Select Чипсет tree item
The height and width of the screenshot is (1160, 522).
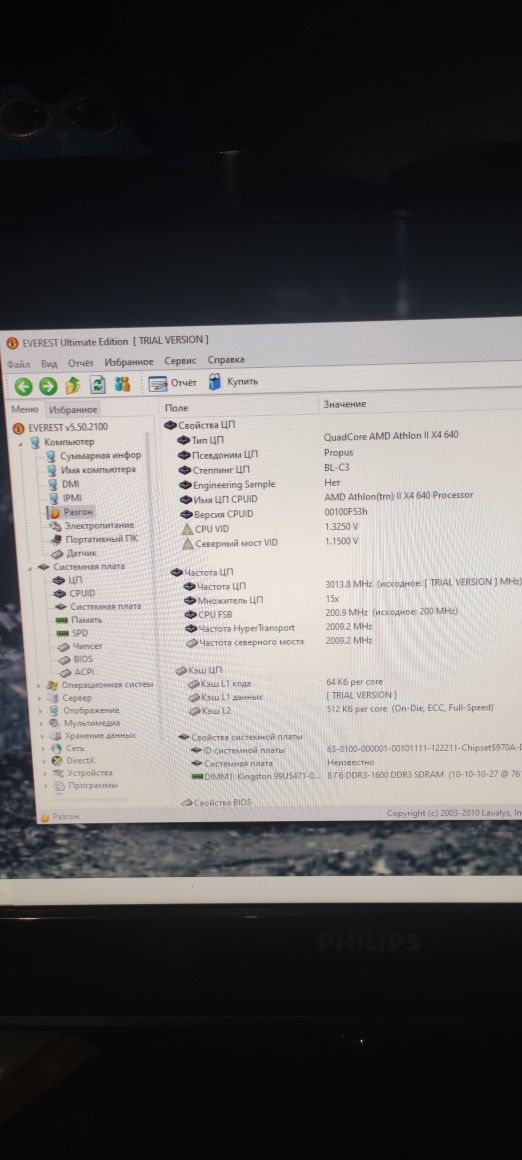[x=80, y=647]
